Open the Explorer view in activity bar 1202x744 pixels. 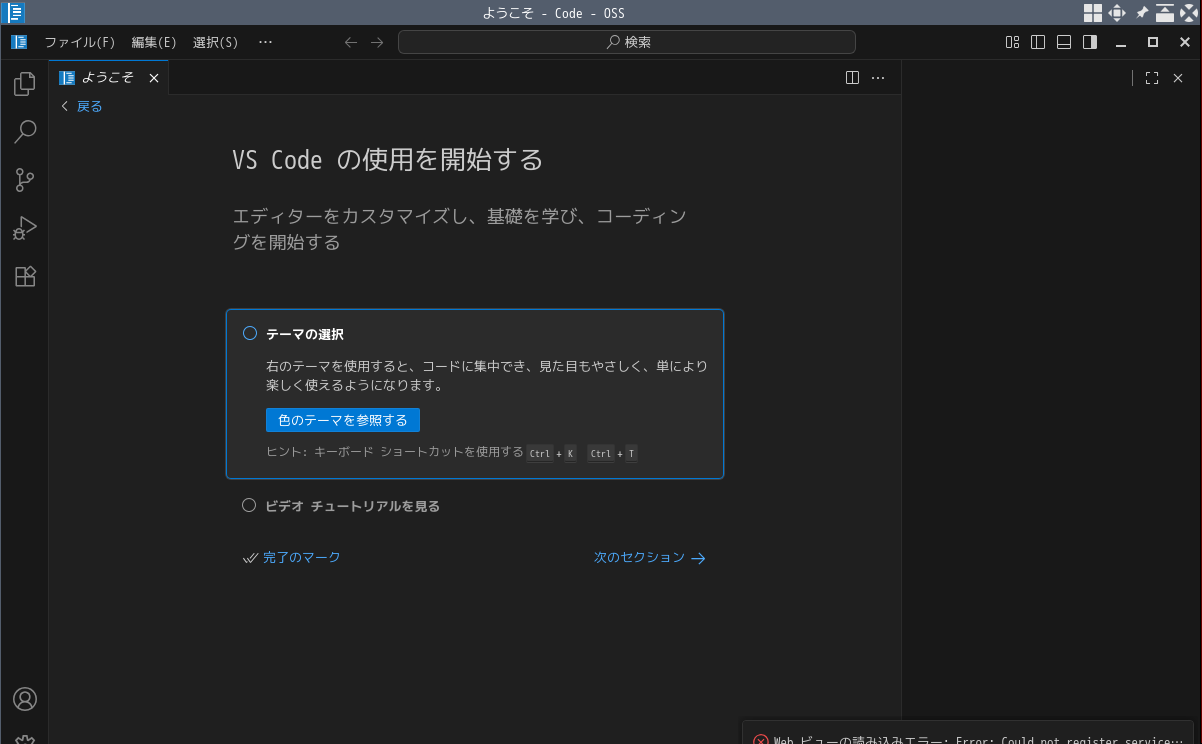point(24,84)
